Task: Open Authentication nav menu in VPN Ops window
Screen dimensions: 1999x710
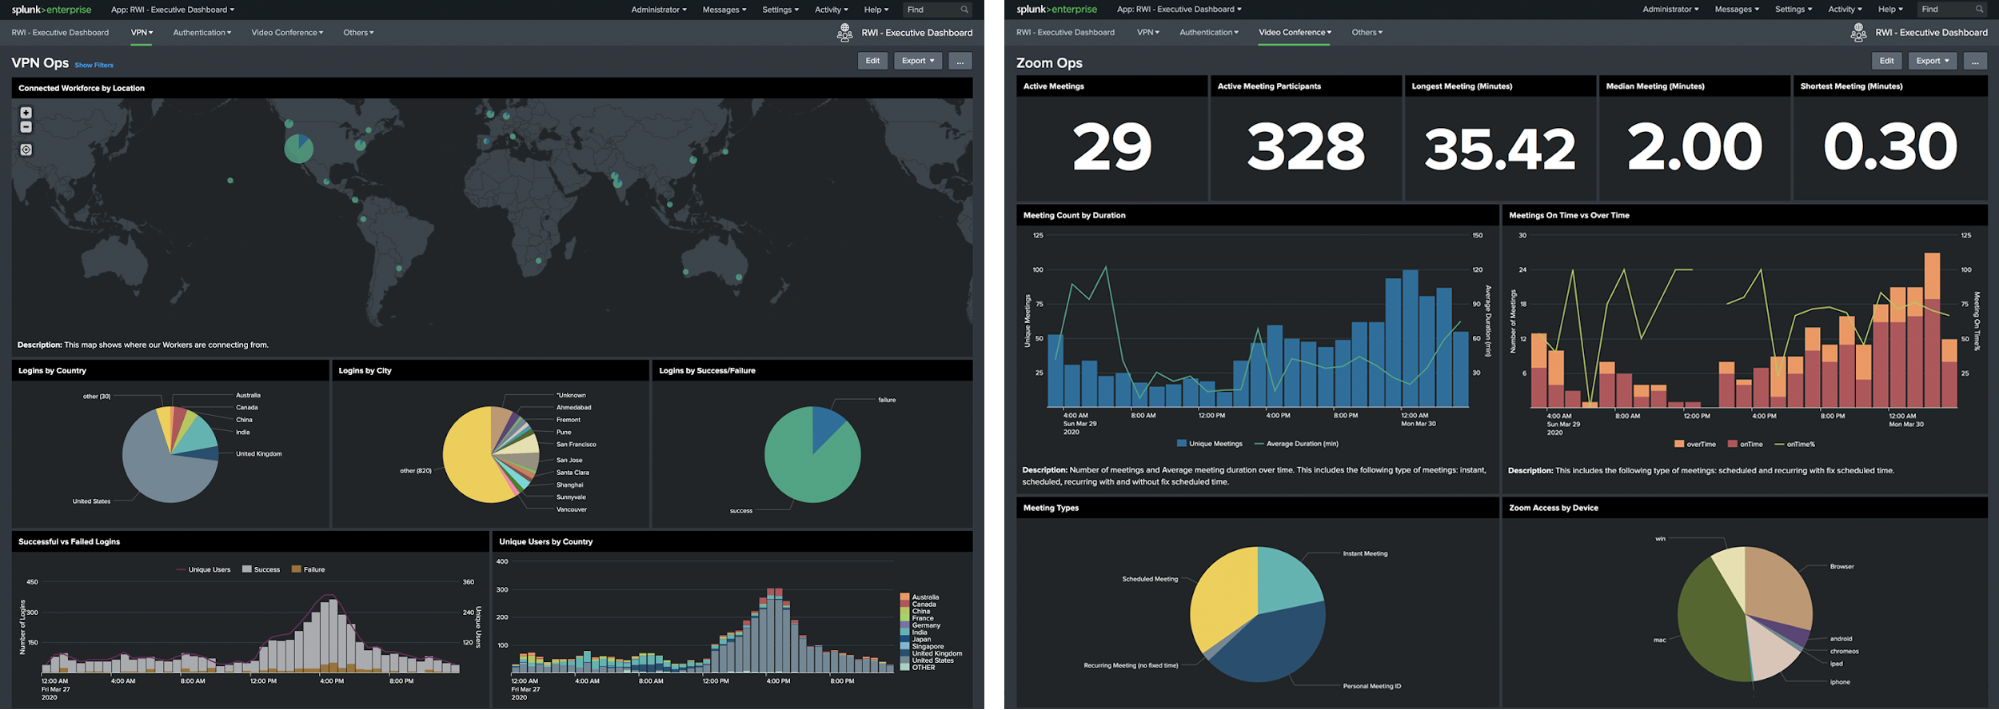Action: coord(202,32)
